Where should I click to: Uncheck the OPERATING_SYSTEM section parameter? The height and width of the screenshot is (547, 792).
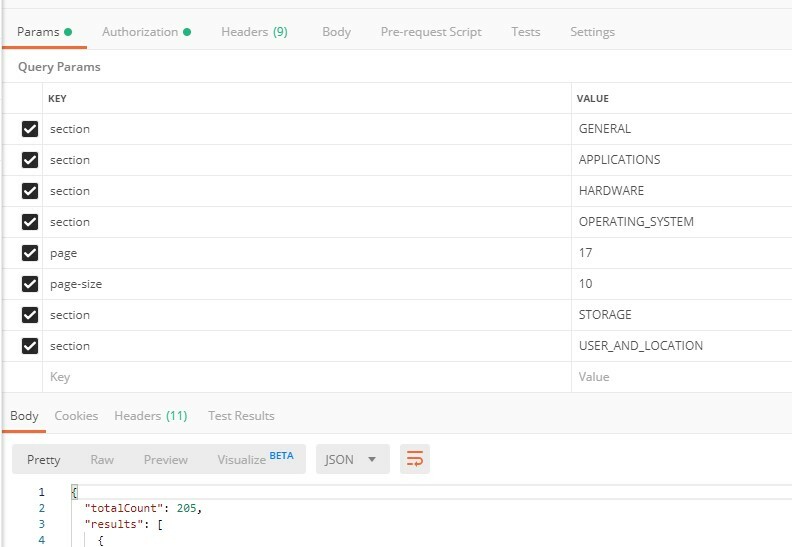(x=30, y=222)
